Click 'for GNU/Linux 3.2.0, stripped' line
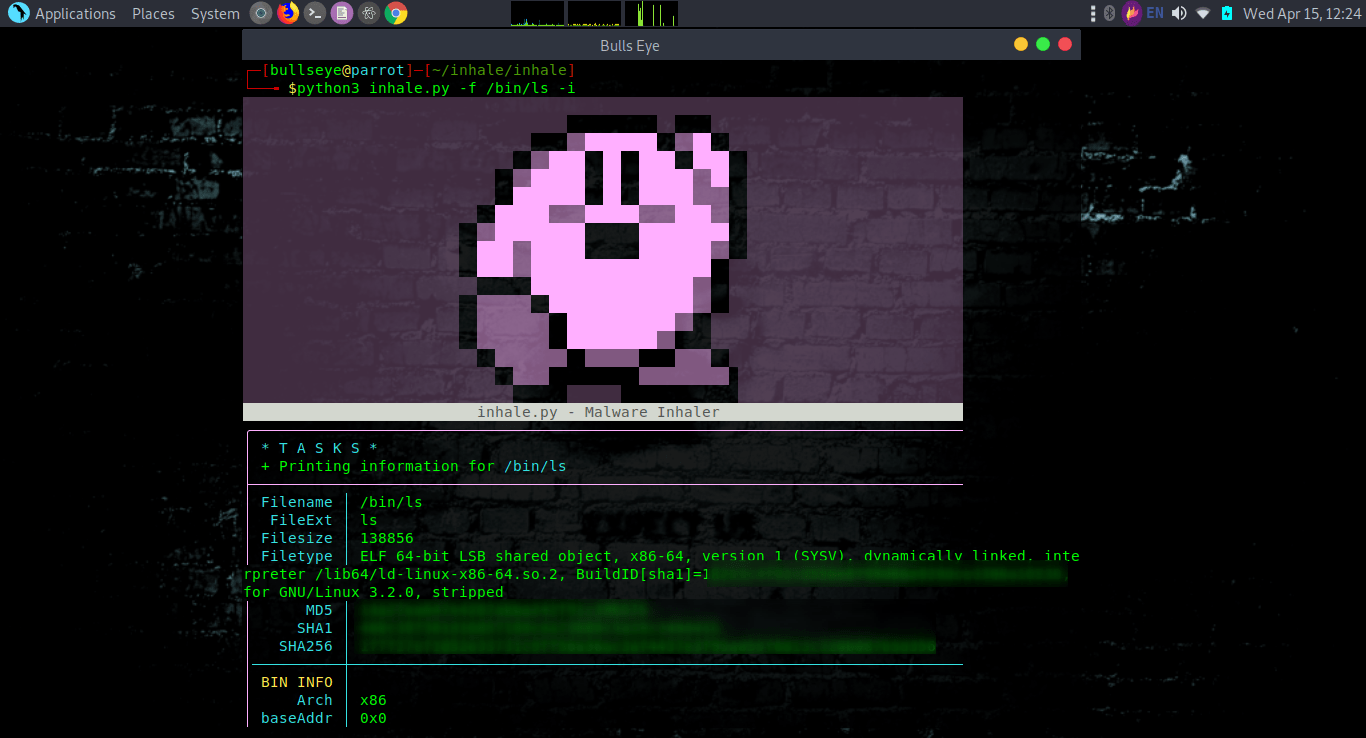The width and height of the screenshot is (1366, 738). 374,592
